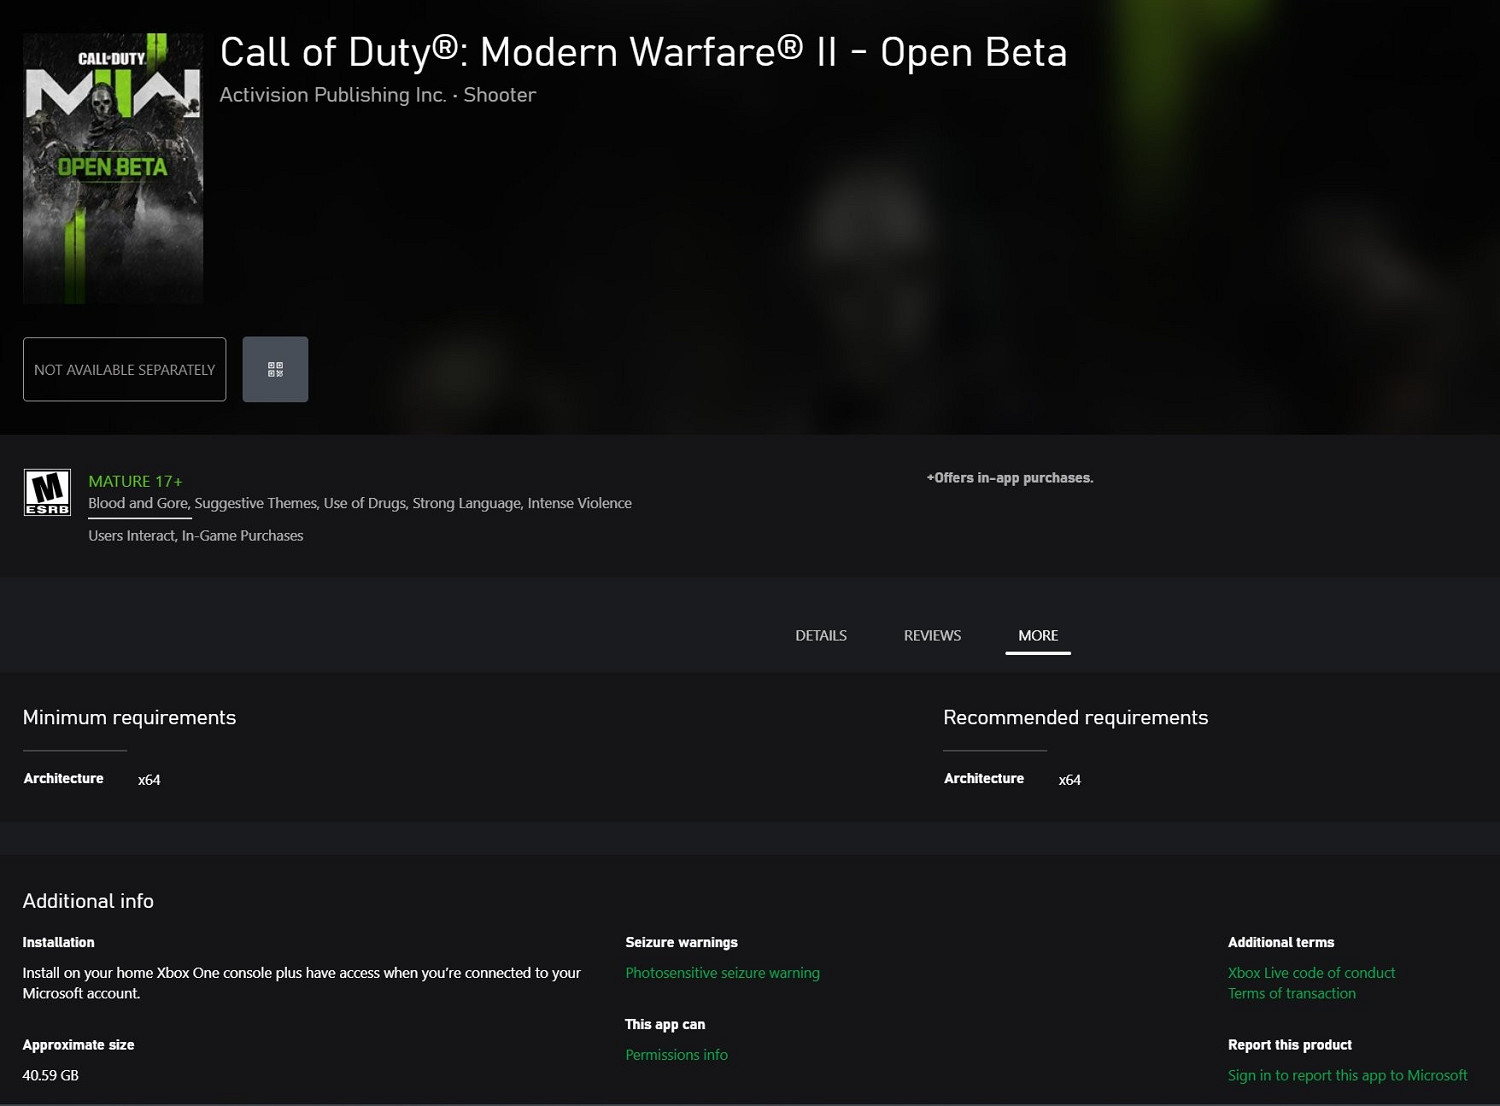This screenshot has width=1500, height=1106.
Task: Click the Mature 17+ rating link
Action: tap(135, 482)
